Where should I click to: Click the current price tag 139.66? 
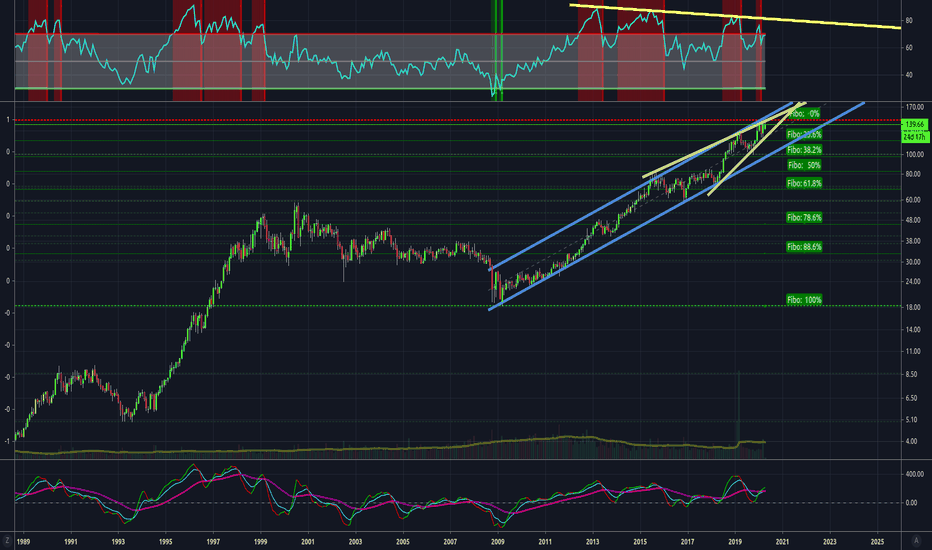(x=914, y=124)
